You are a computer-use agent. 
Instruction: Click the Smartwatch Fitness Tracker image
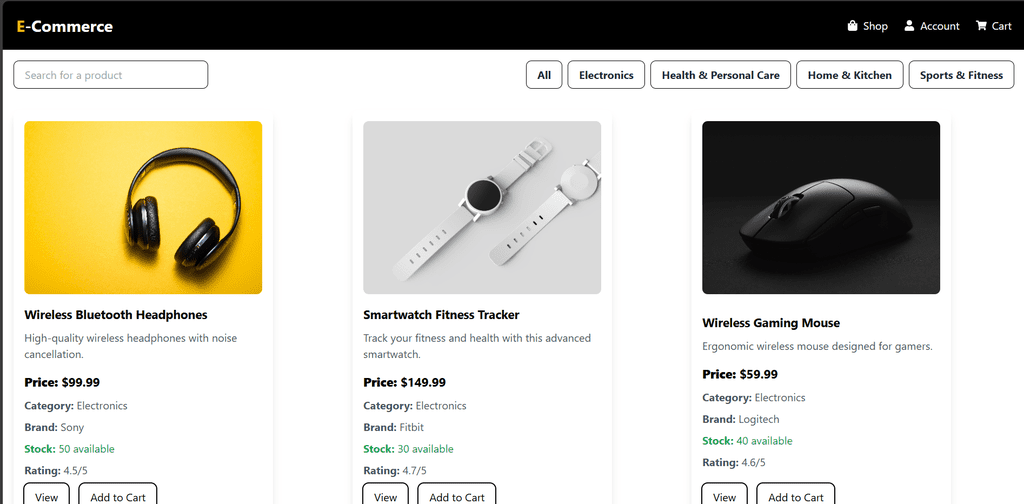[x=482, y=208]
